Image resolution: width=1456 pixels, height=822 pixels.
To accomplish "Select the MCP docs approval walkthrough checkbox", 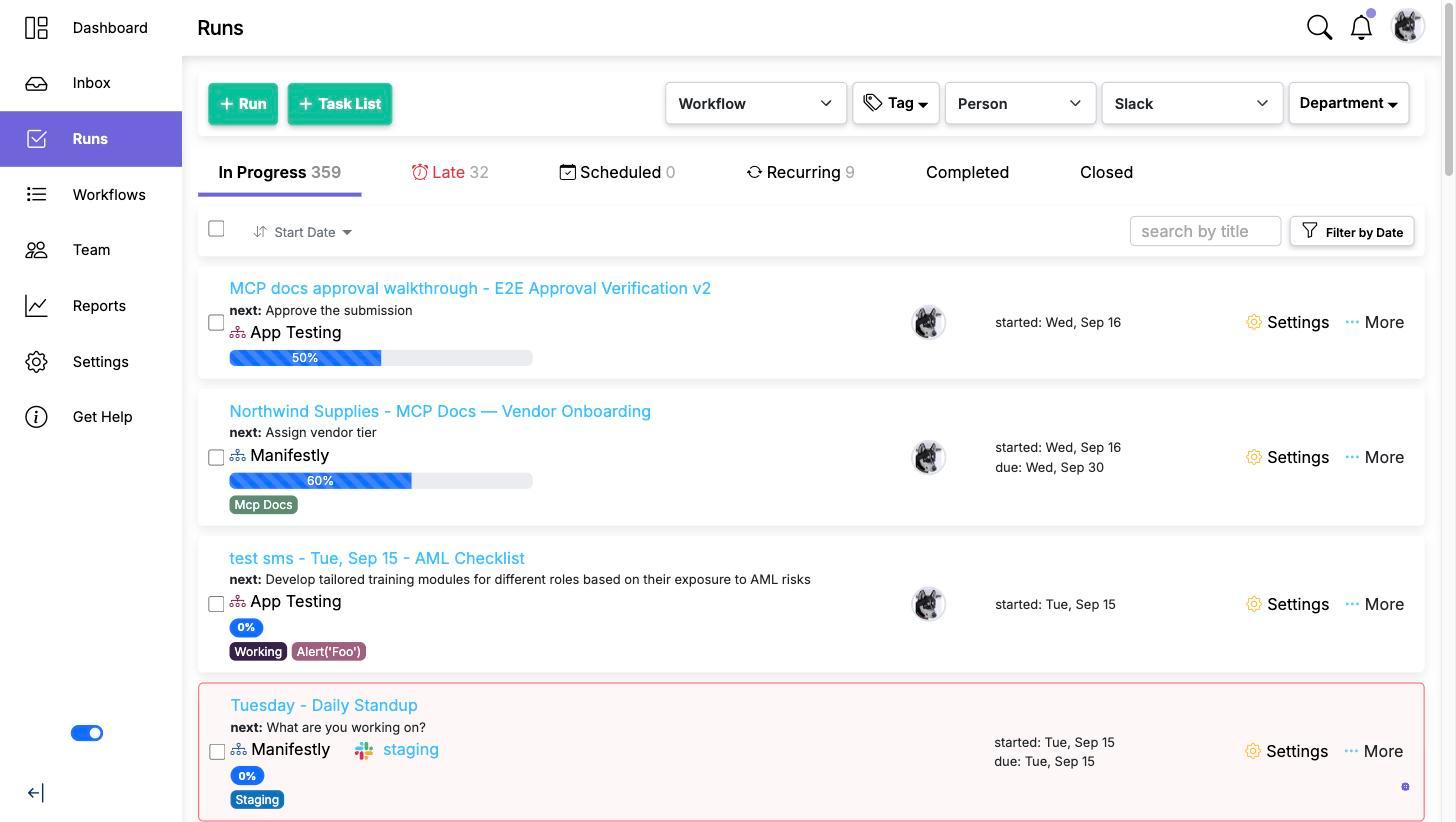I will tap(216, 322).
